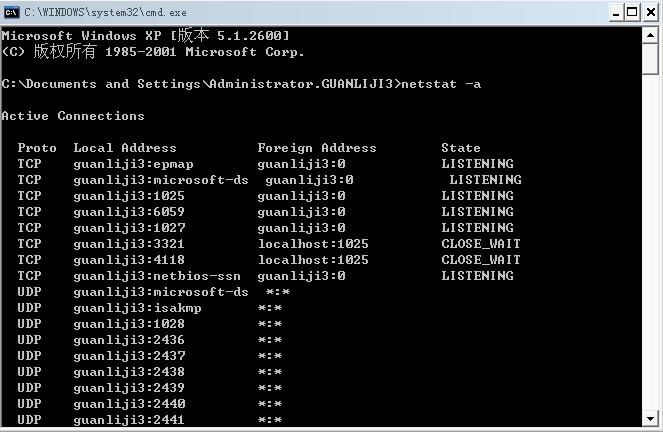This screenshot has width=663, height=432.
Task: Click LISTENING state in the 6059 row
Action: 477,212
